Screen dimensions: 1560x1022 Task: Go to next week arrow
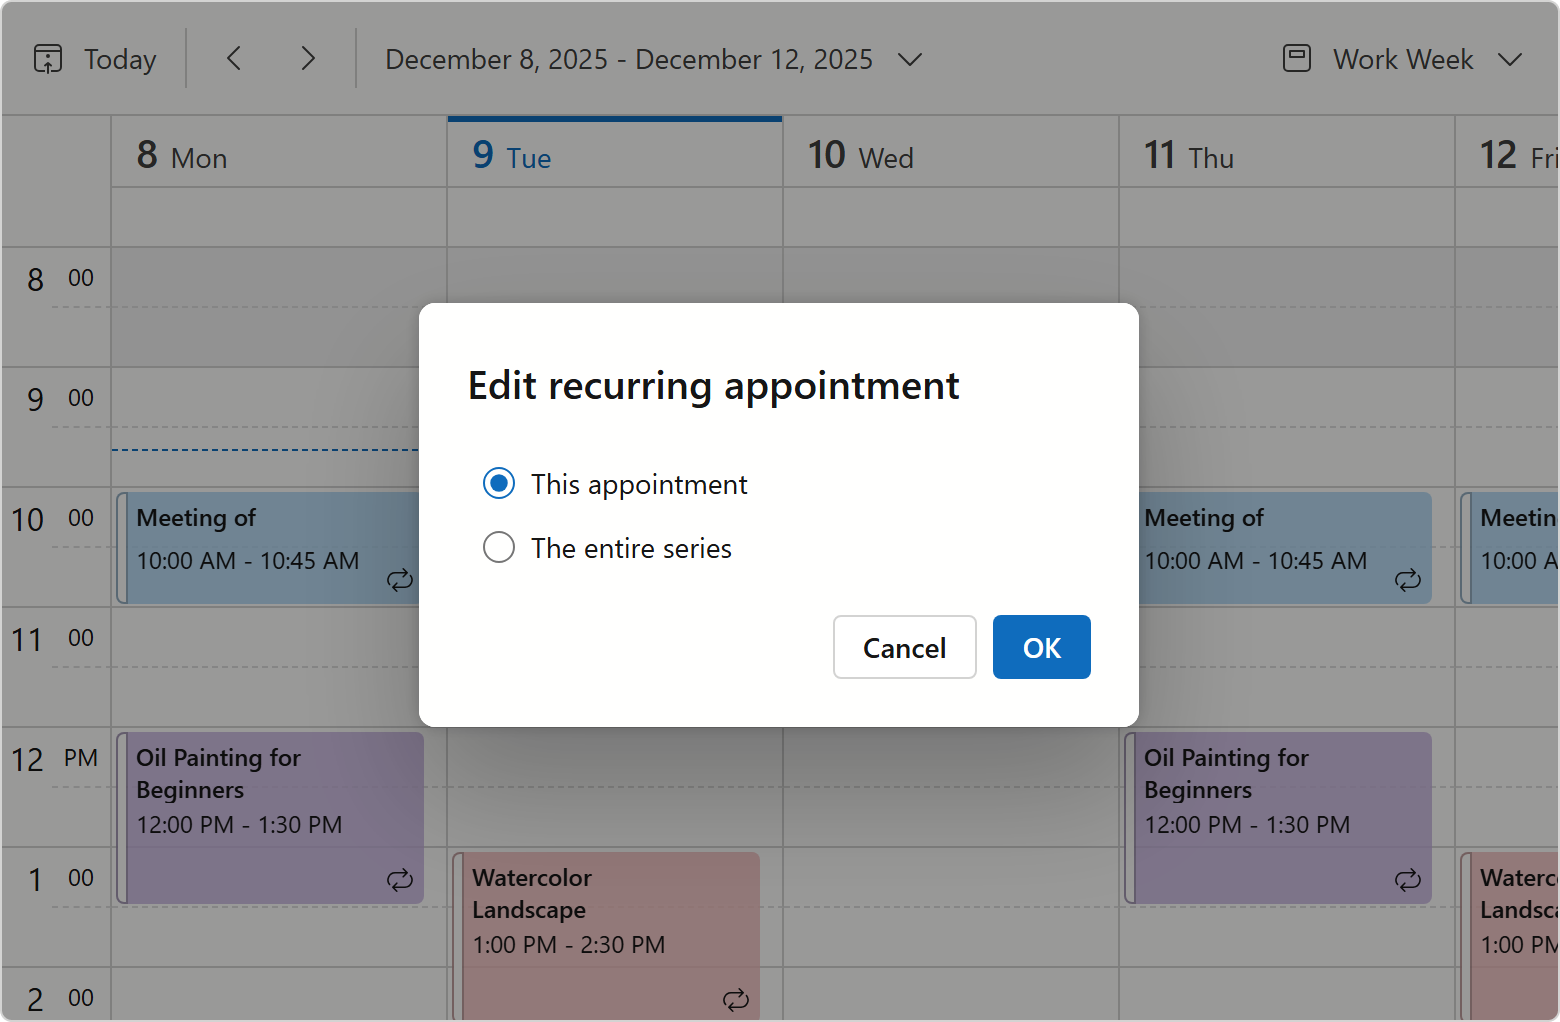308,59
